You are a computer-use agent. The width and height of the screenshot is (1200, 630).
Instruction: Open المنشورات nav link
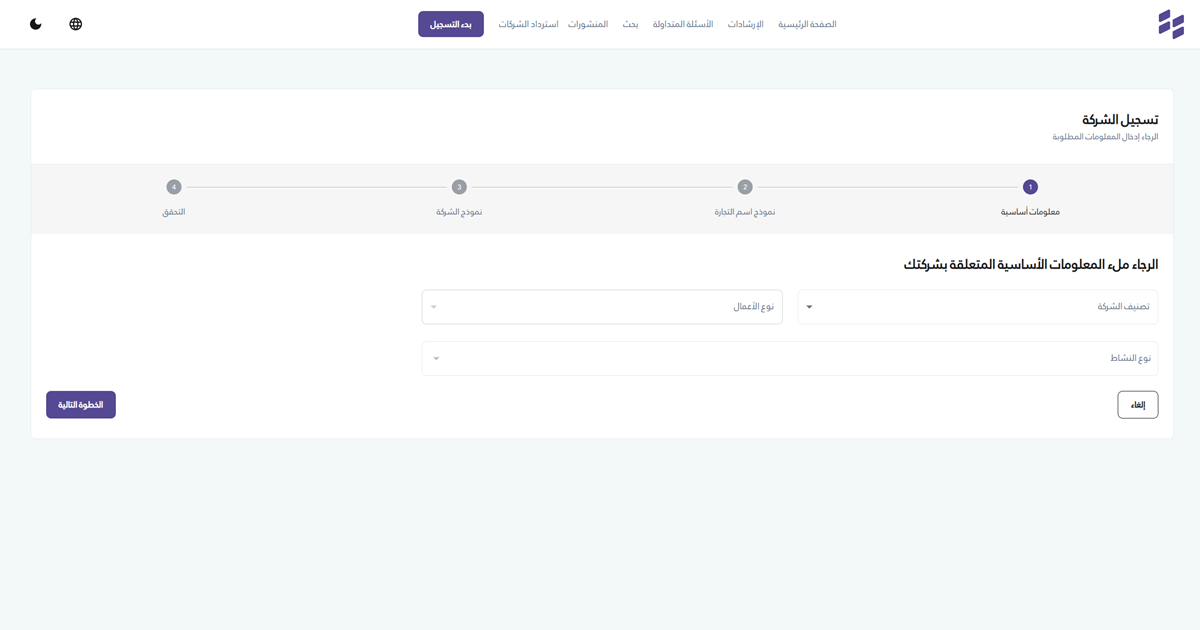[x=588, y=24]
